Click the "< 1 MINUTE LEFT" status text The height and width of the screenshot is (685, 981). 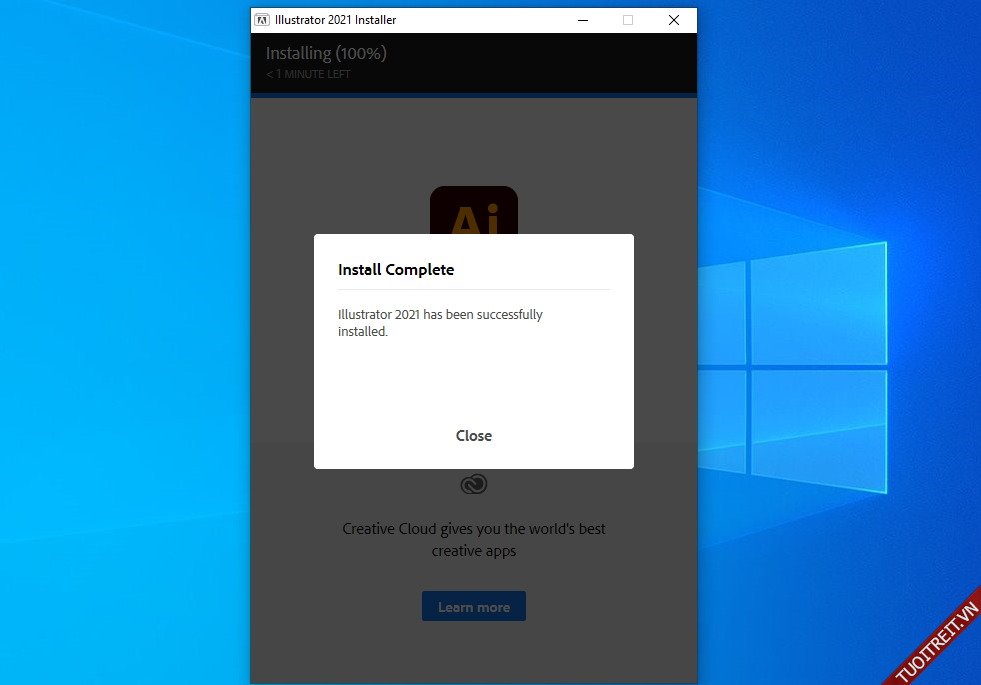pos(308,74)
